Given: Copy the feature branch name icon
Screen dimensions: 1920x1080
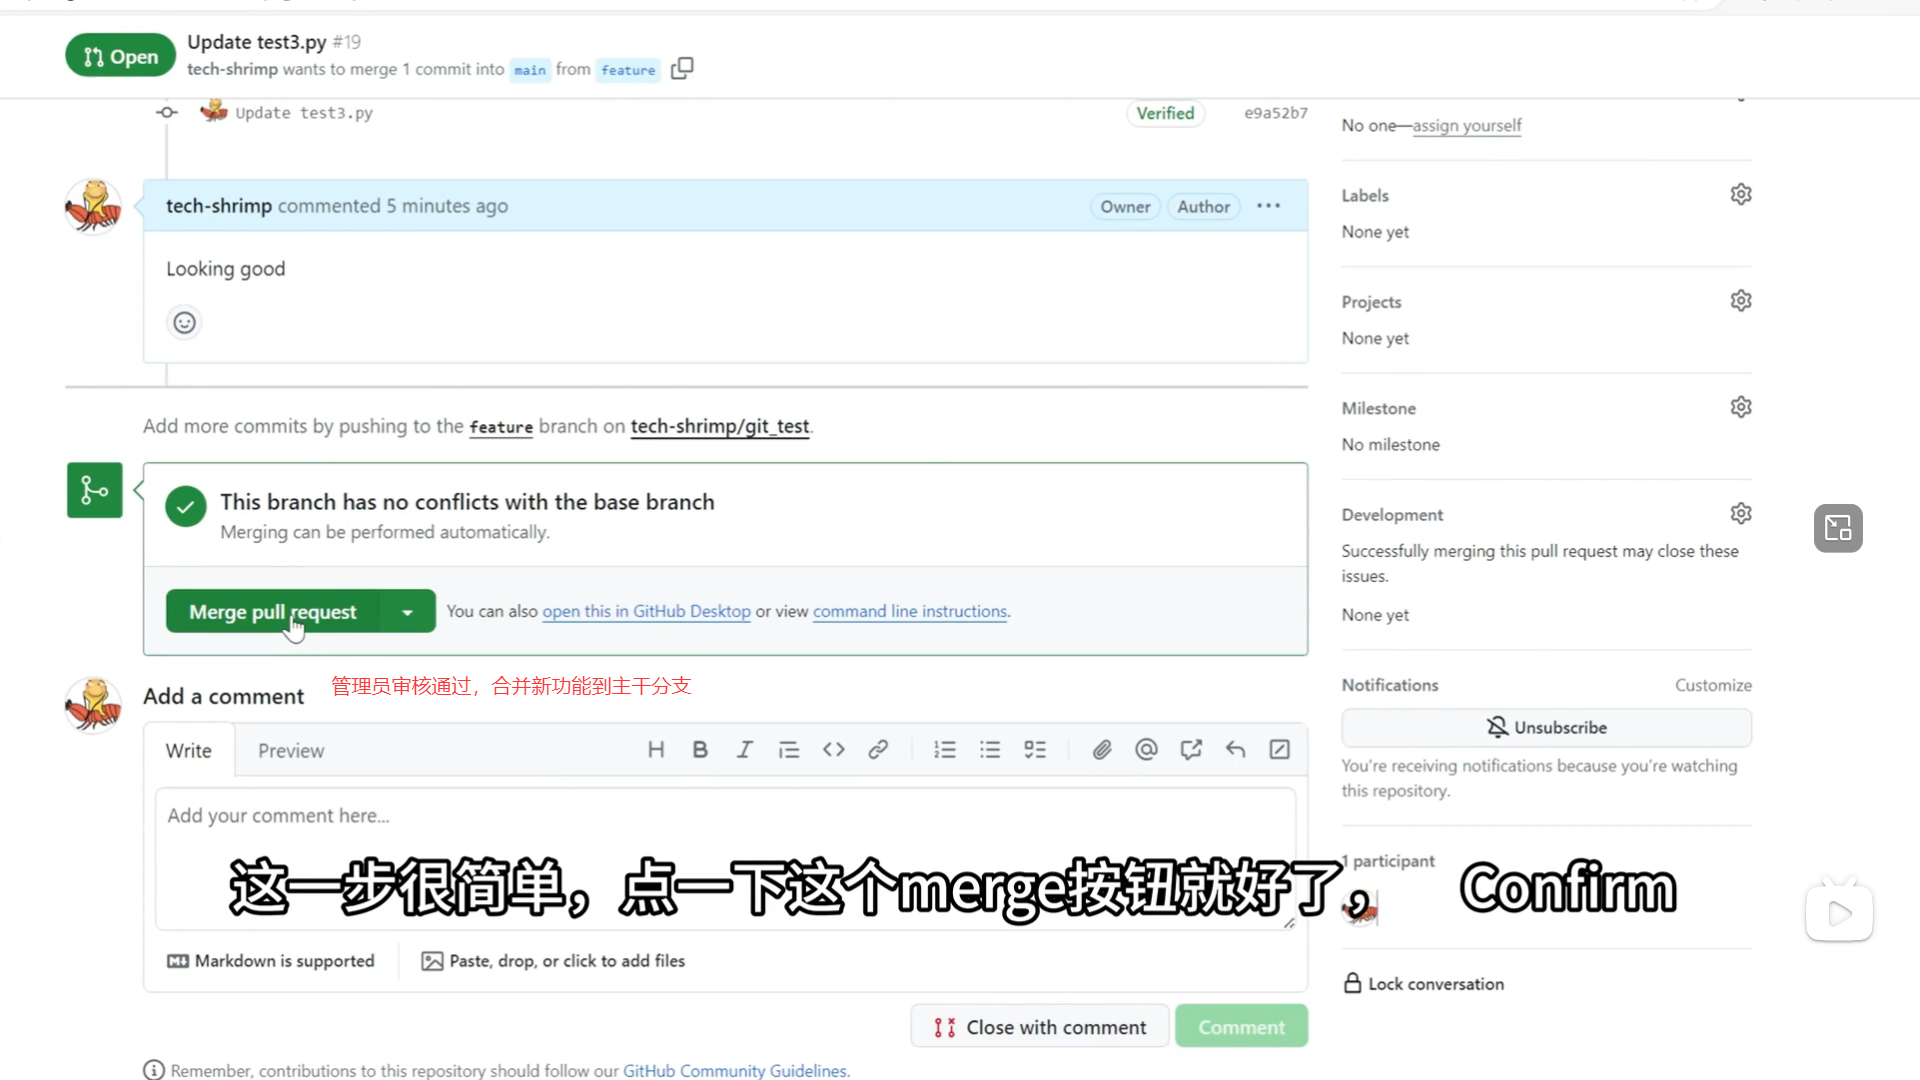Looking at the screenshot, I should click(682, 69).
